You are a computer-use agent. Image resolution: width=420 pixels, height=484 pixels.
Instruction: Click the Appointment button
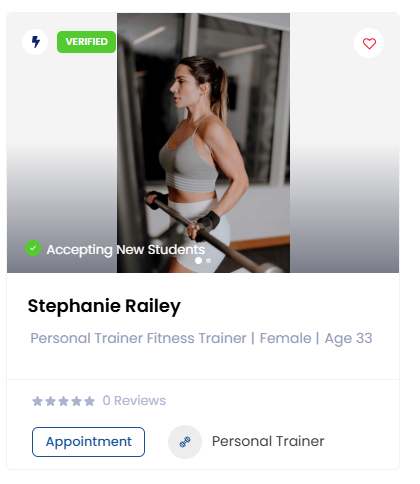click(x=88, y=442)
